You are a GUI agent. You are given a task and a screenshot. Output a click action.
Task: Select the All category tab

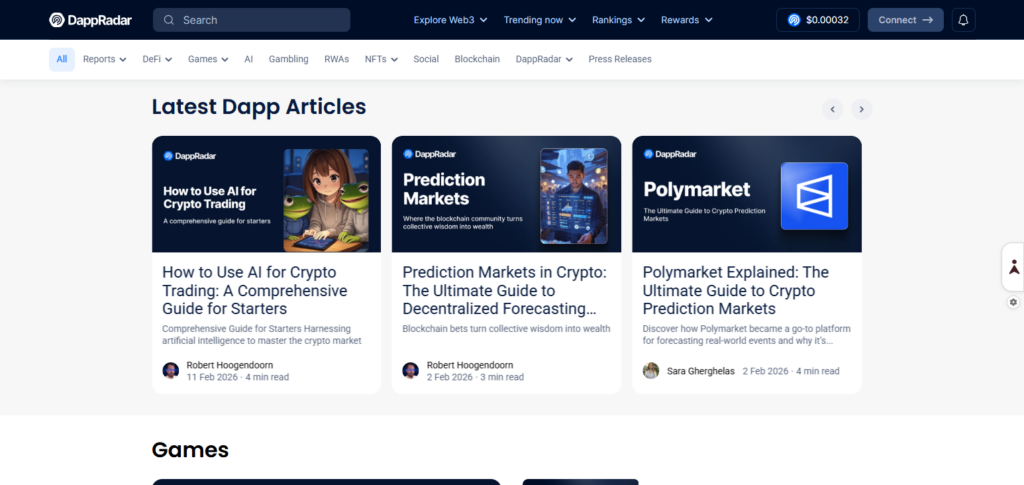tap(62, 59)
